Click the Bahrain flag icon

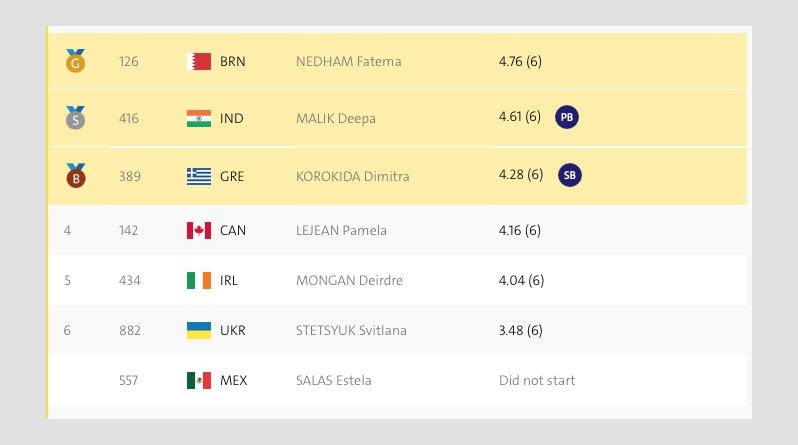coord(199,62)
